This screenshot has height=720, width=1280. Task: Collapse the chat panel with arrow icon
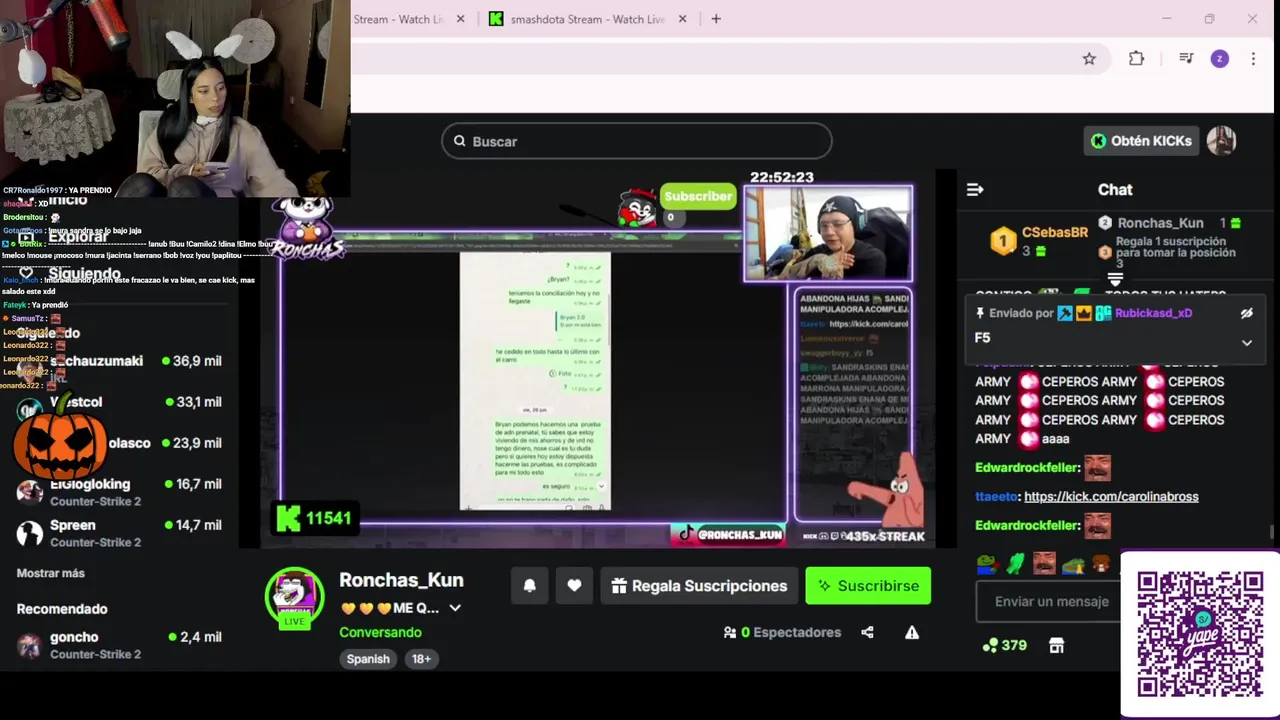pos(975,189)
